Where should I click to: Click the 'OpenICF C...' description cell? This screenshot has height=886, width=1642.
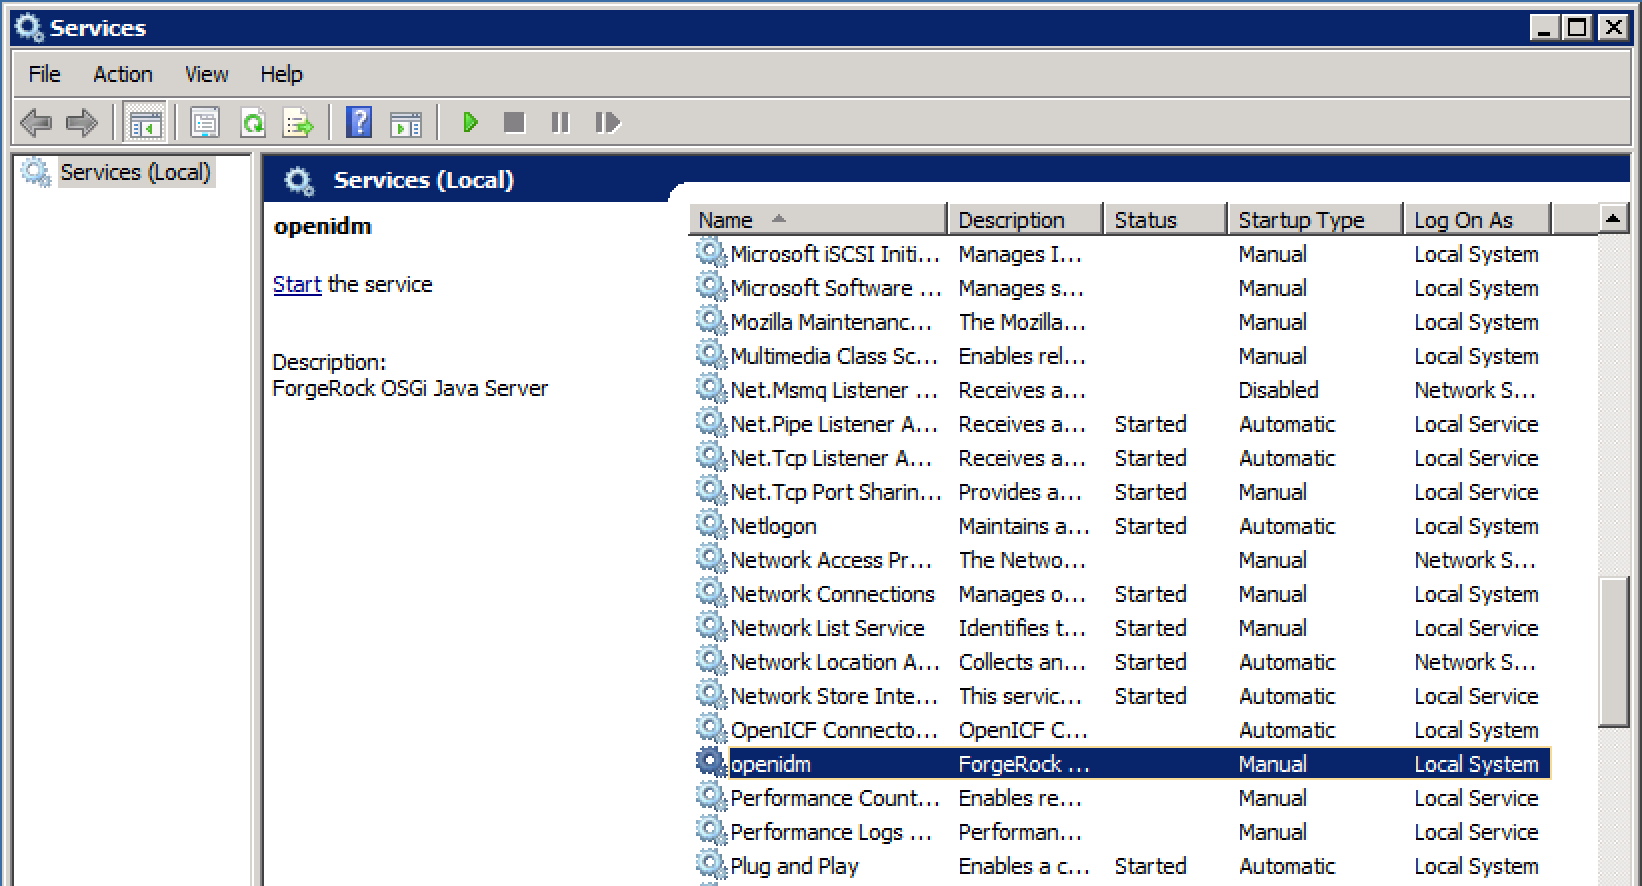tap(1023, 730)
